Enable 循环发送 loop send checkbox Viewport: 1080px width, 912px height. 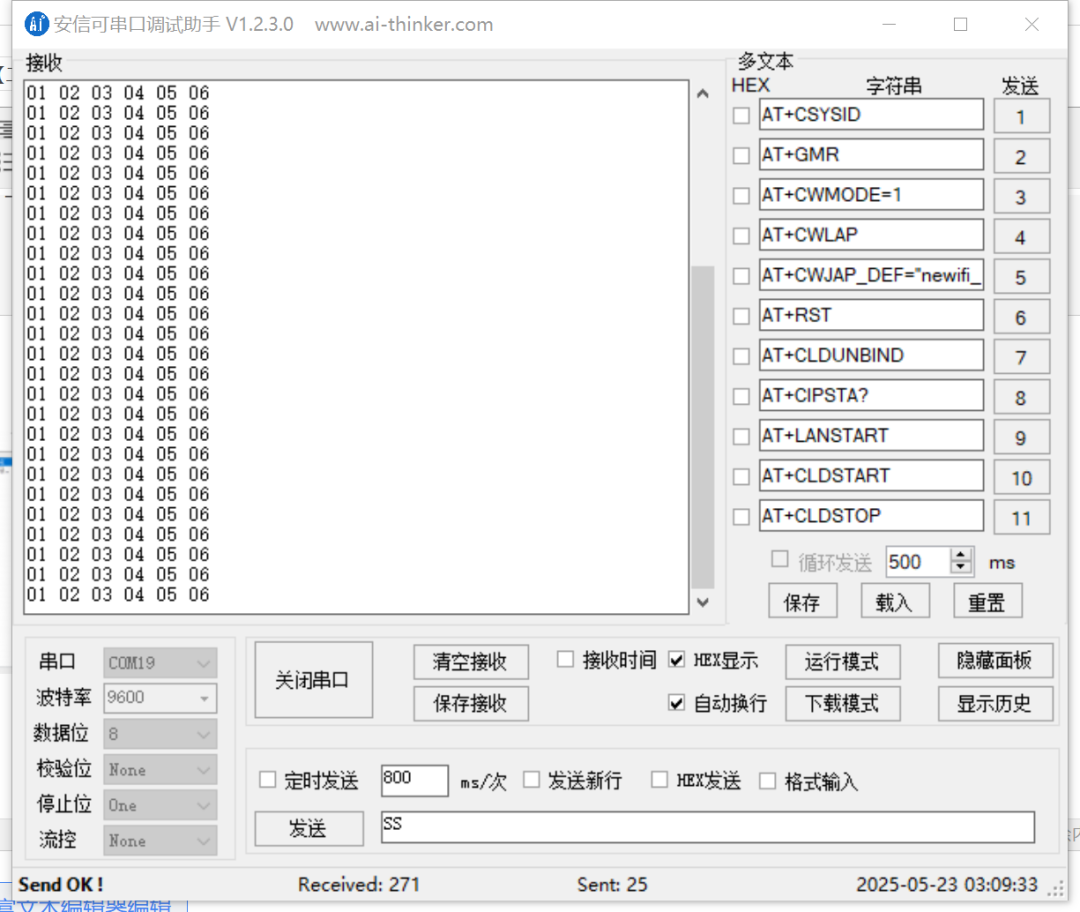(x=780, y=559)
